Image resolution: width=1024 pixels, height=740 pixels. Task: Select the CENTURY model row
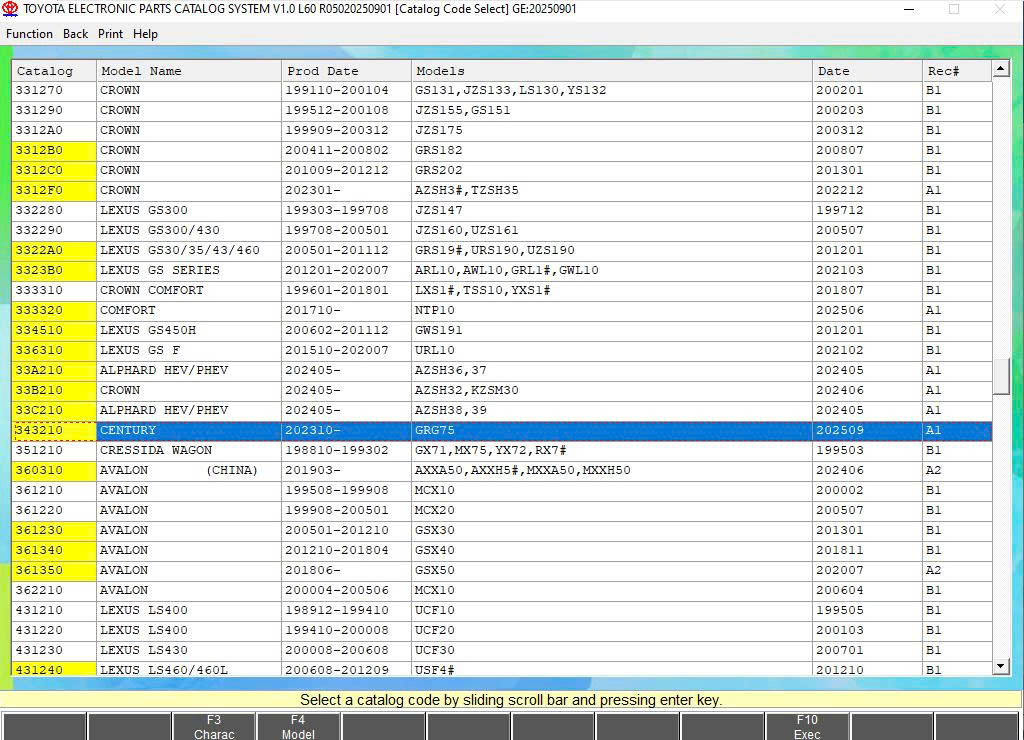point(502,430)
